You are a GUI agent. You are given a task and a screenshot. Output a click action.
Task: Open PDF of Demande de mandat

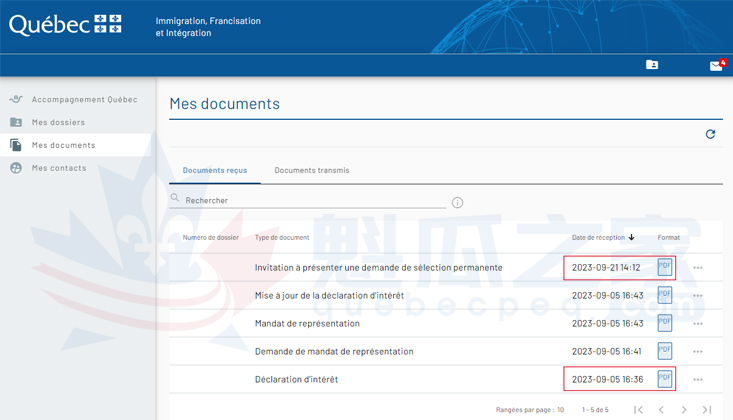coord(665,351)
